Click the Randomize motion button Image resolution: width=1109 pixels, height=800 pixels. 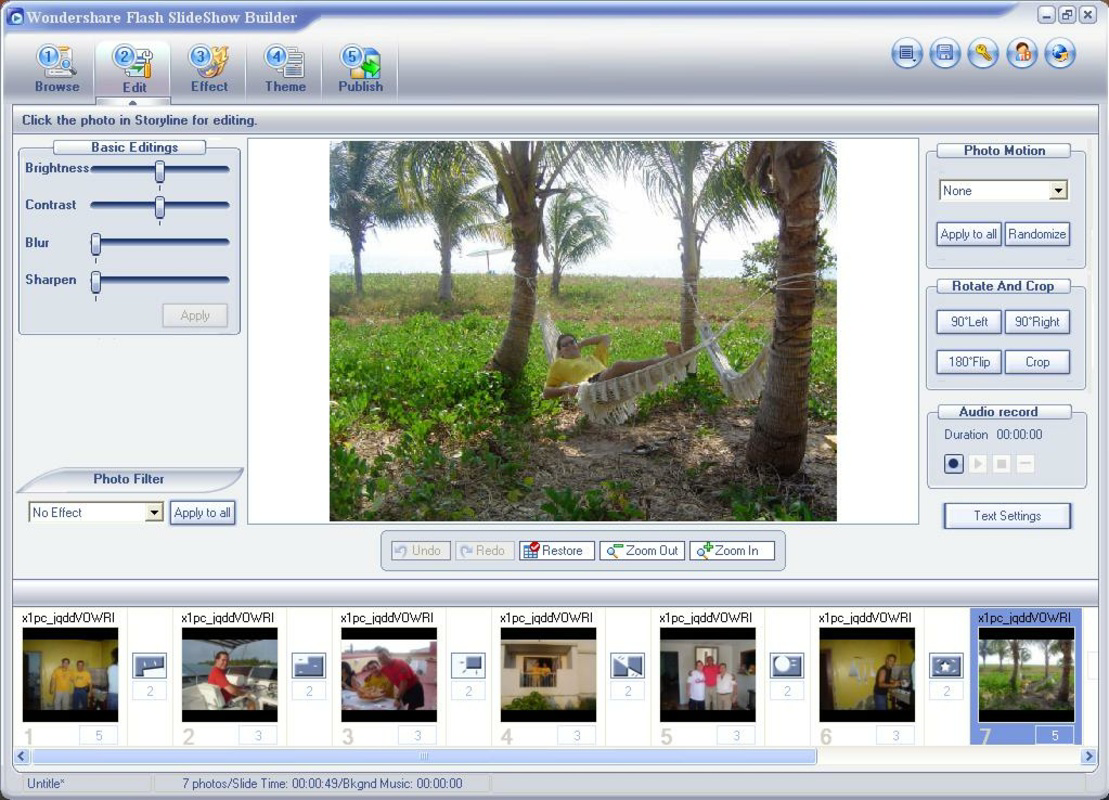1037,234
